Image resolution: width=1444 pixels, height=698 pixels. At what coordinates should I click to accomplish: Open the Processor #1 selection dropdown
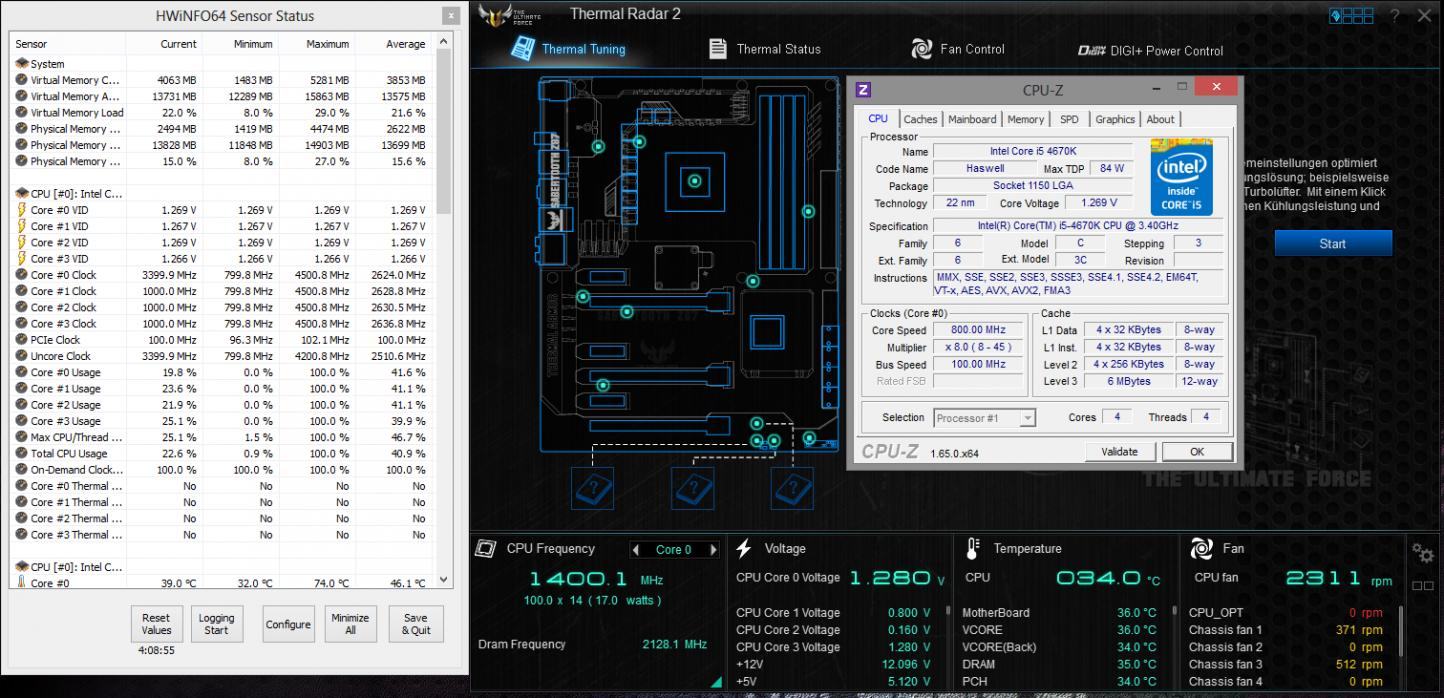click(x=984, y=418)
